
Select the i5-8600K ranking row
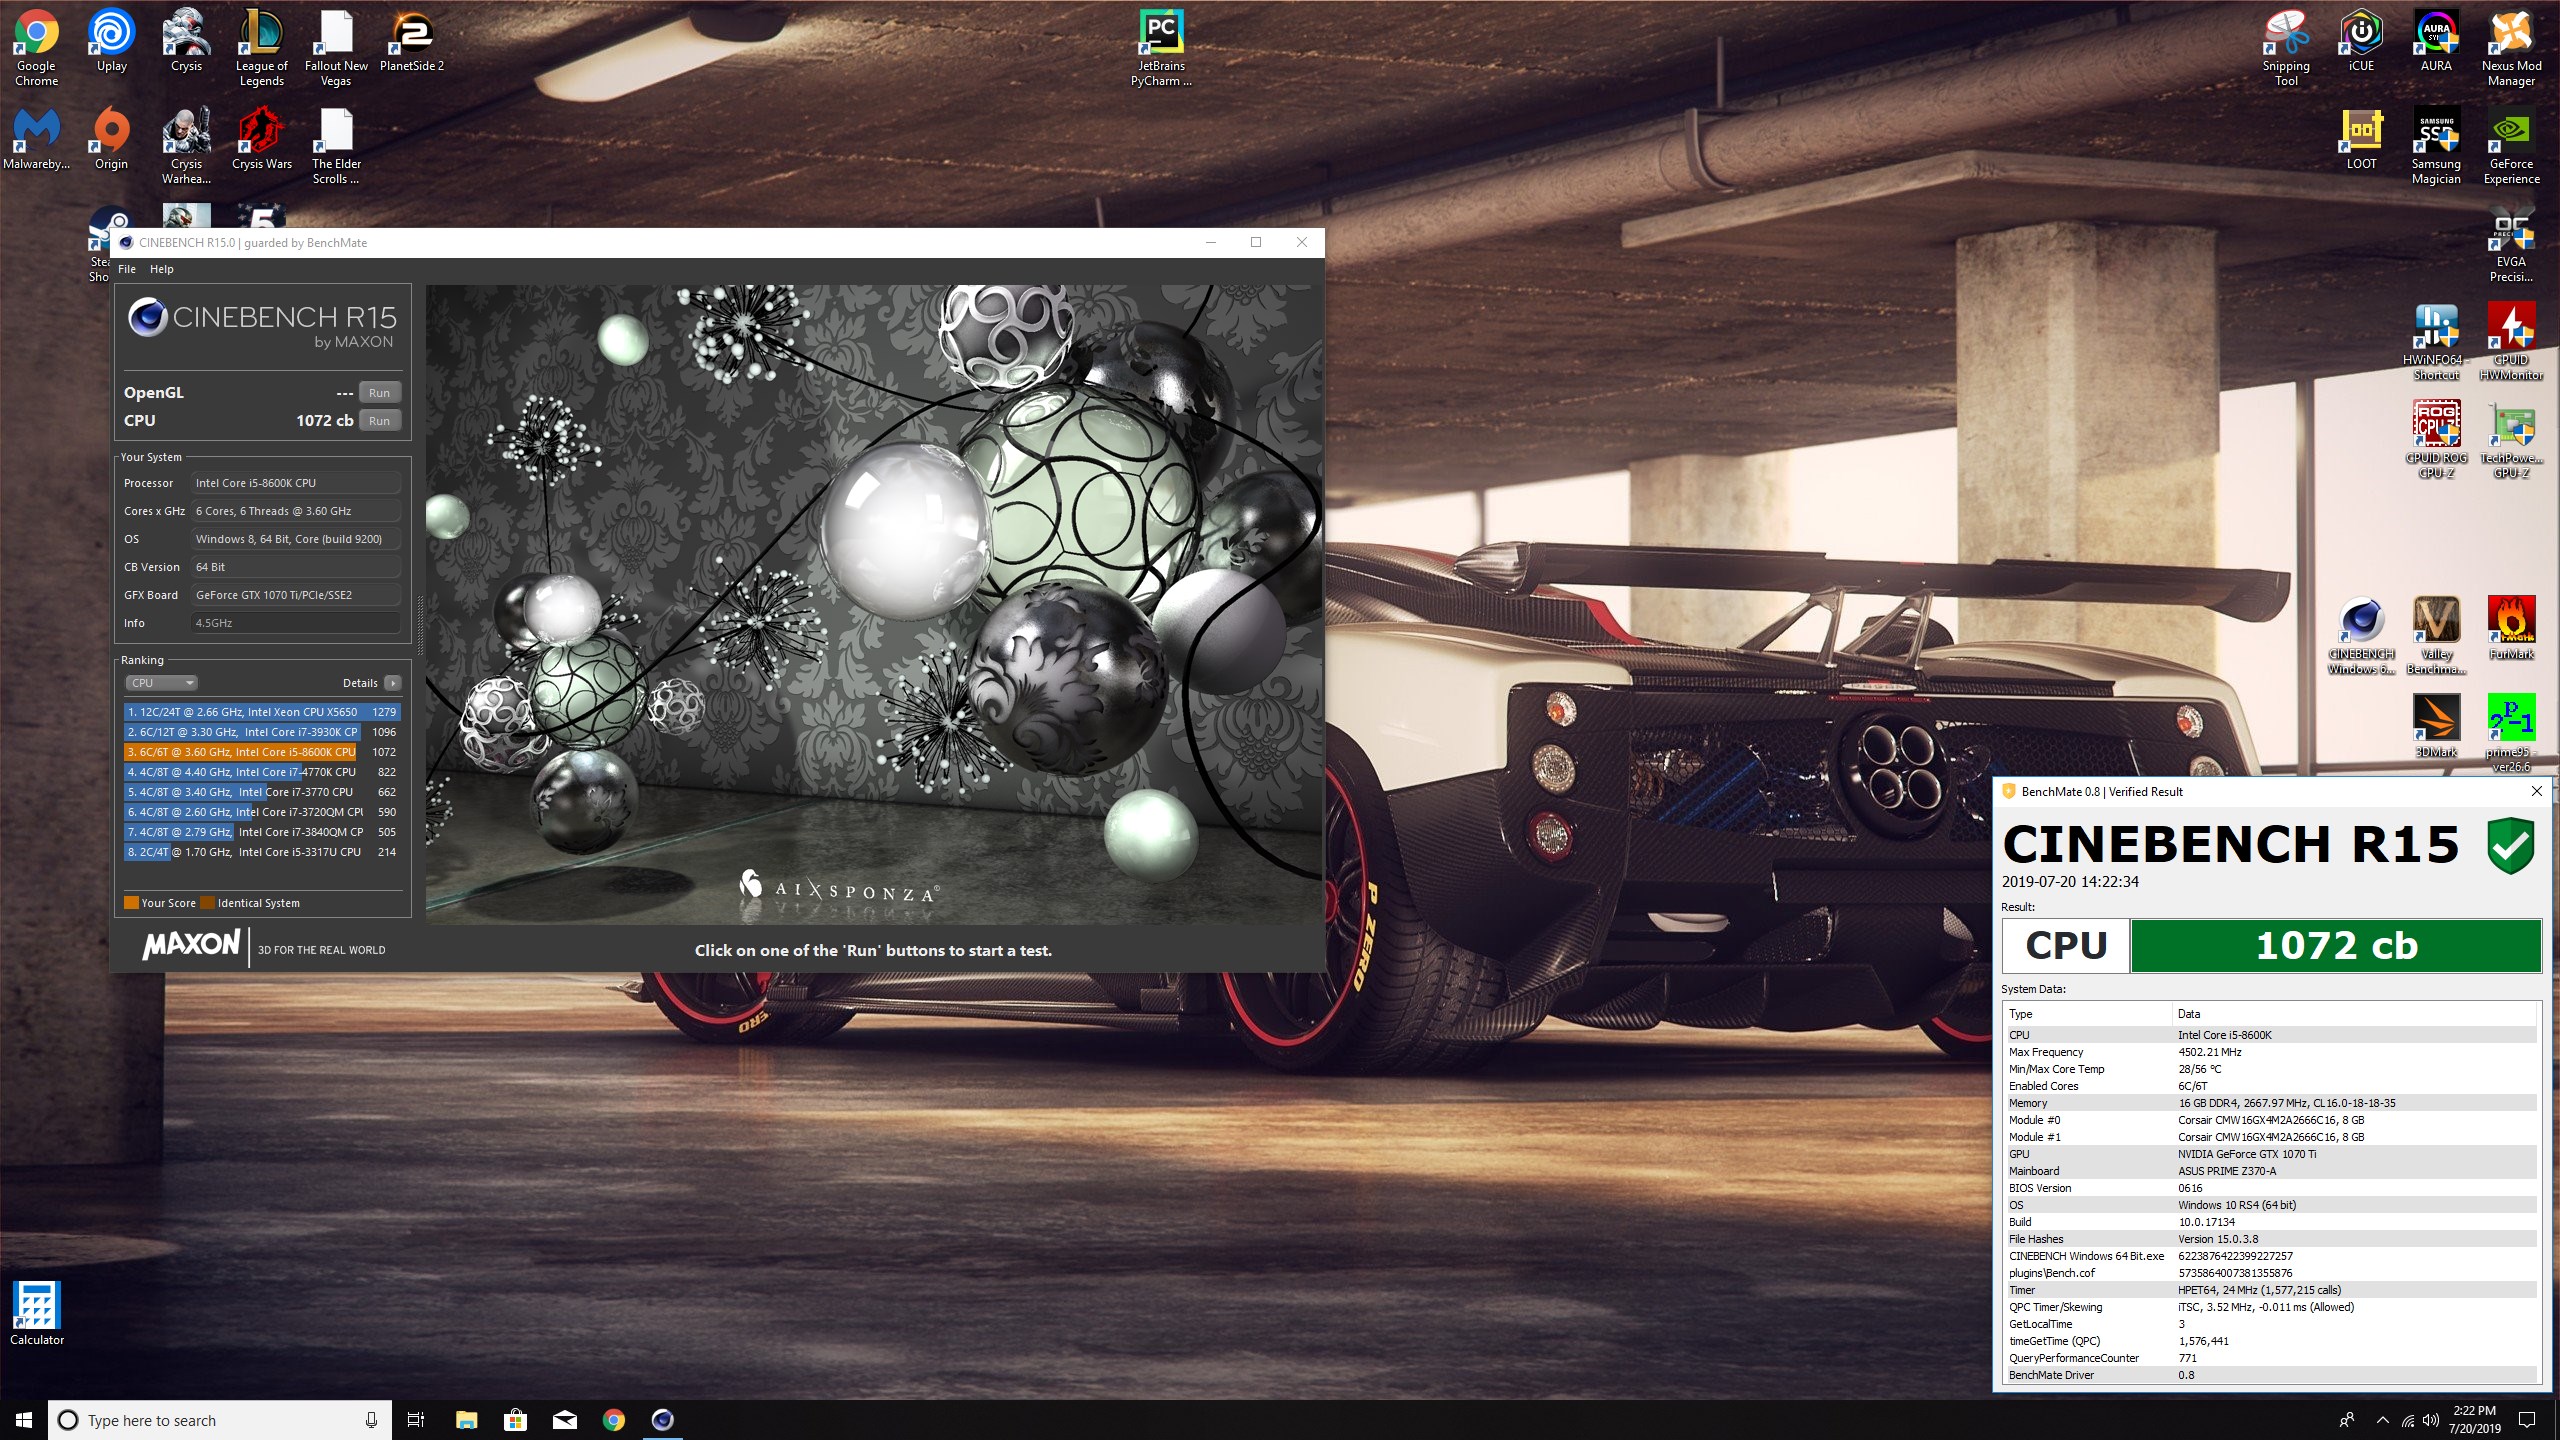click(x=261, y=752)
